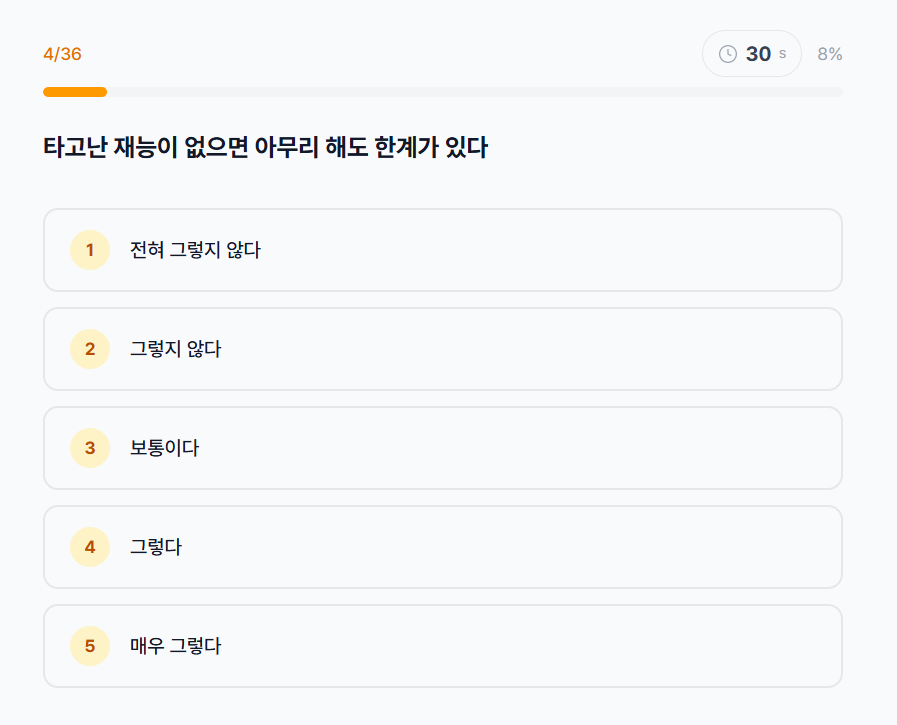
Task: Click the orange filled portion of progress bar
Action: pyautogui.click(x=74, y=92)
